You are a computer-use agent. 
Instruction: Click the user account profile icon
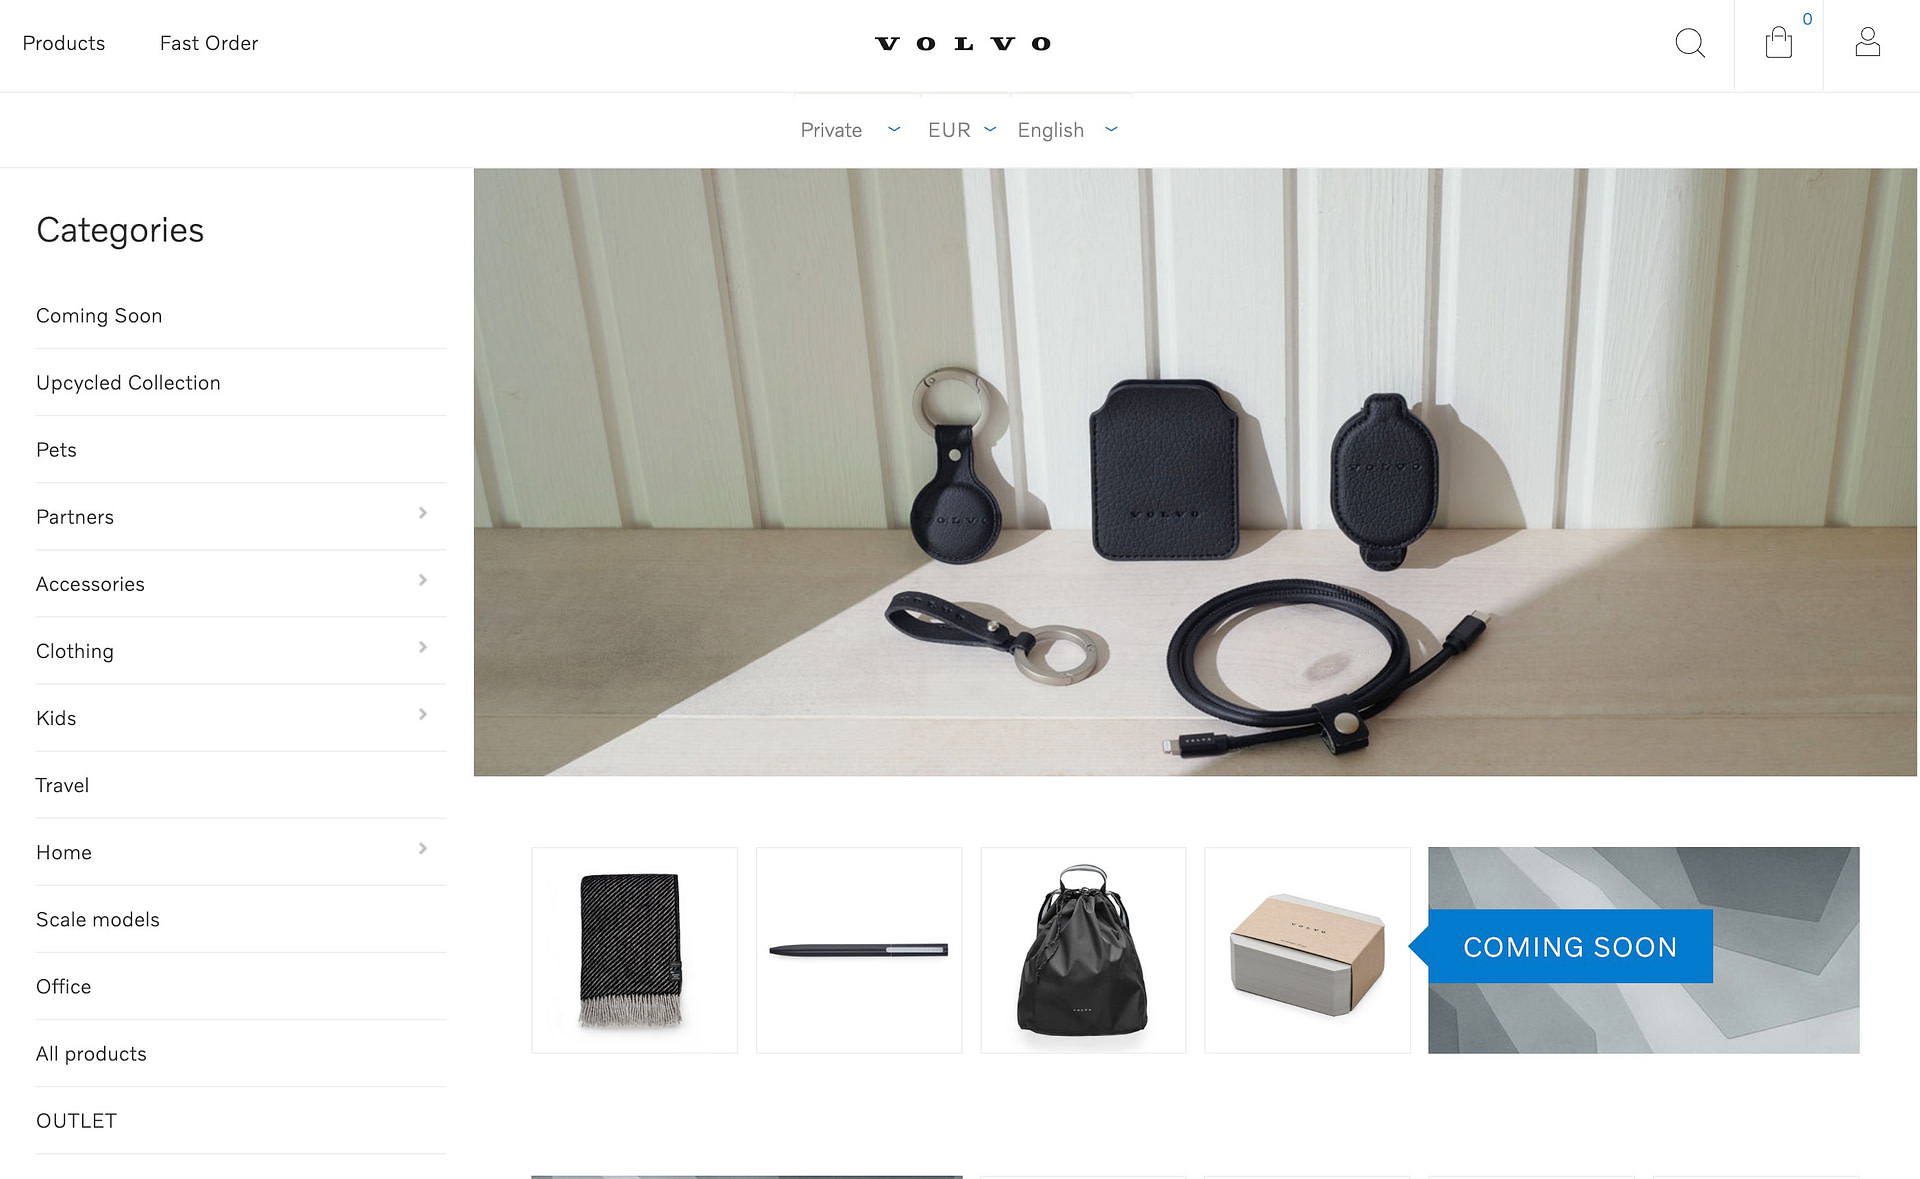(x=1867, y=42)
